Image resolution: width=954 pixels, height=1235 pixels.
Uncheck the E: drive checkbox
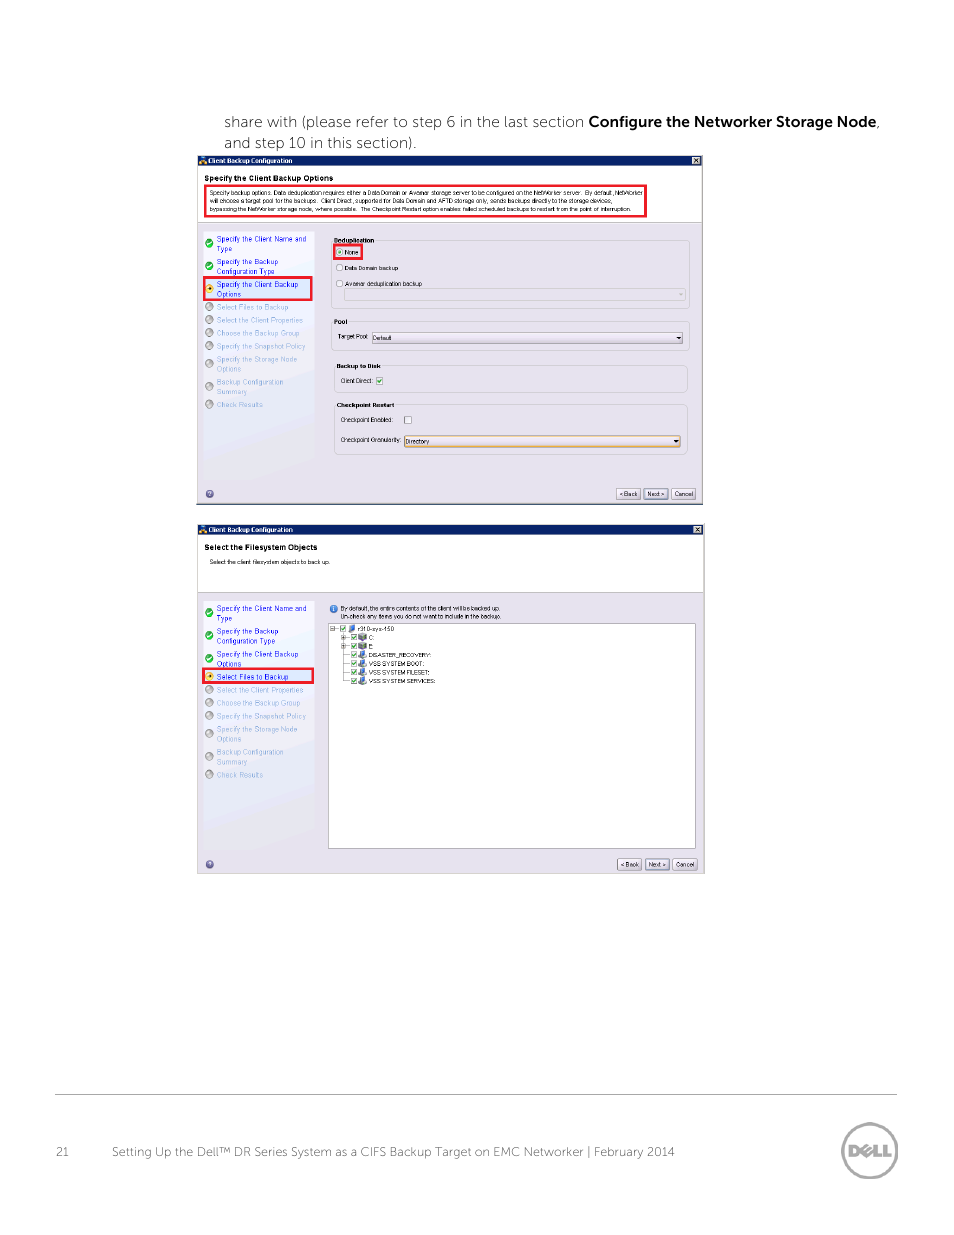[x=354, y=646]
